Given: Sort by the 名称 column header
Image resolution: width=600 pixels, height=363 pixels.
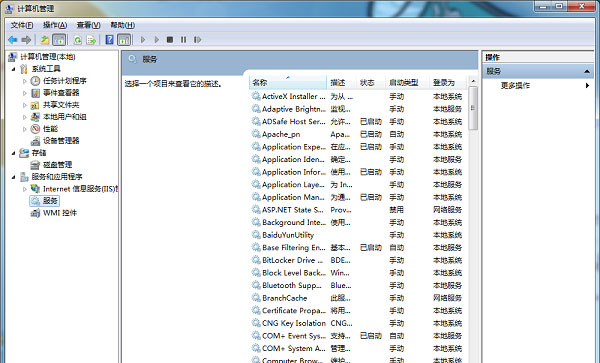Looking at the screenshot, I should (x=288, y=83).
